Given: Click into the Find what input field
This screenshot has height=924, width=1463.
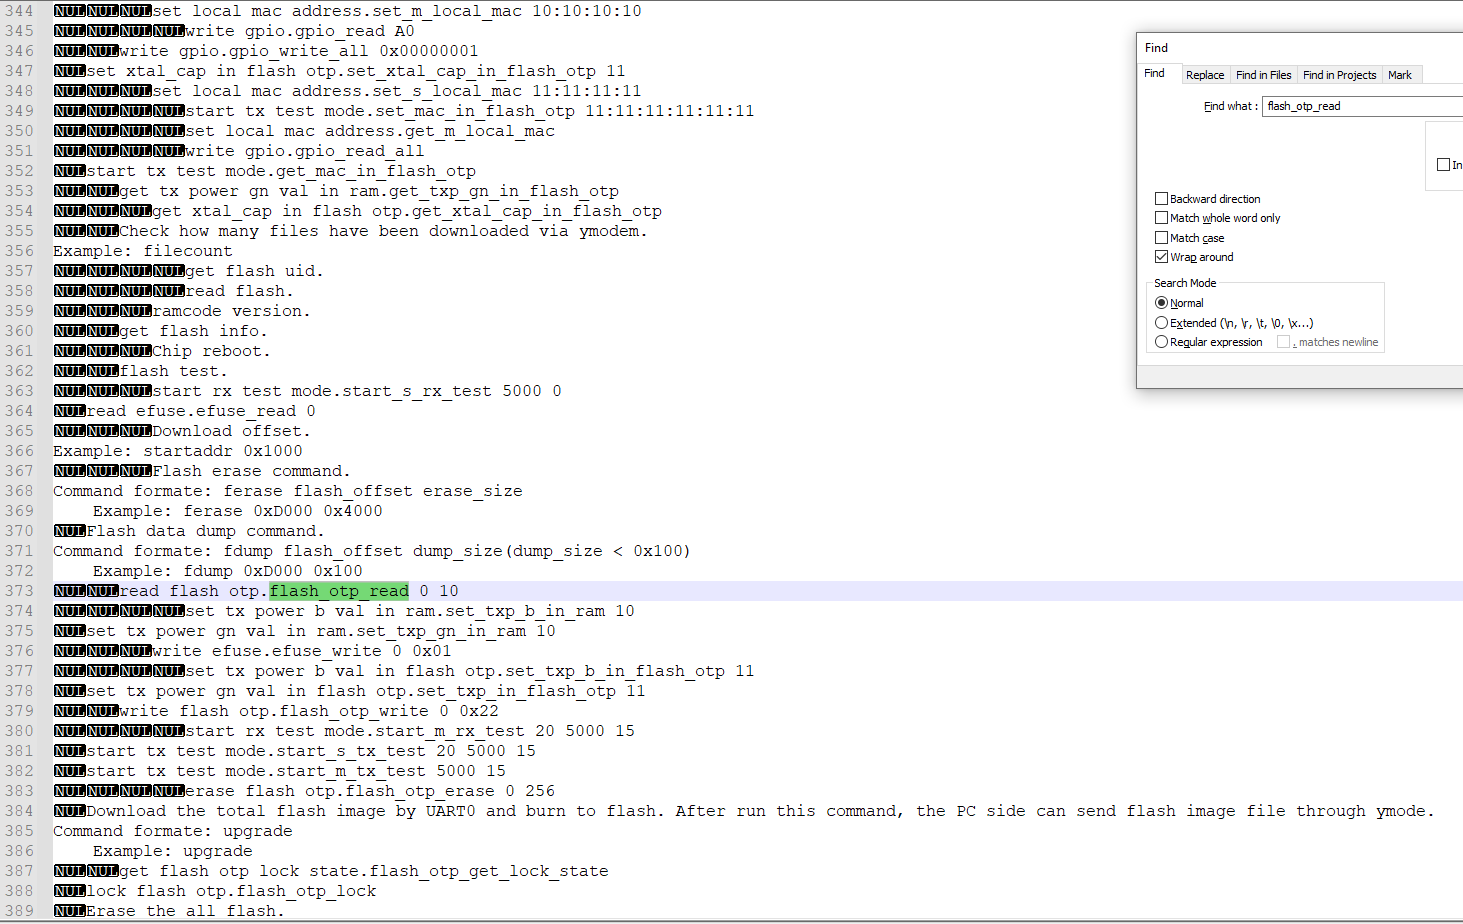Looking at the screenshot, I should 1362,106.
